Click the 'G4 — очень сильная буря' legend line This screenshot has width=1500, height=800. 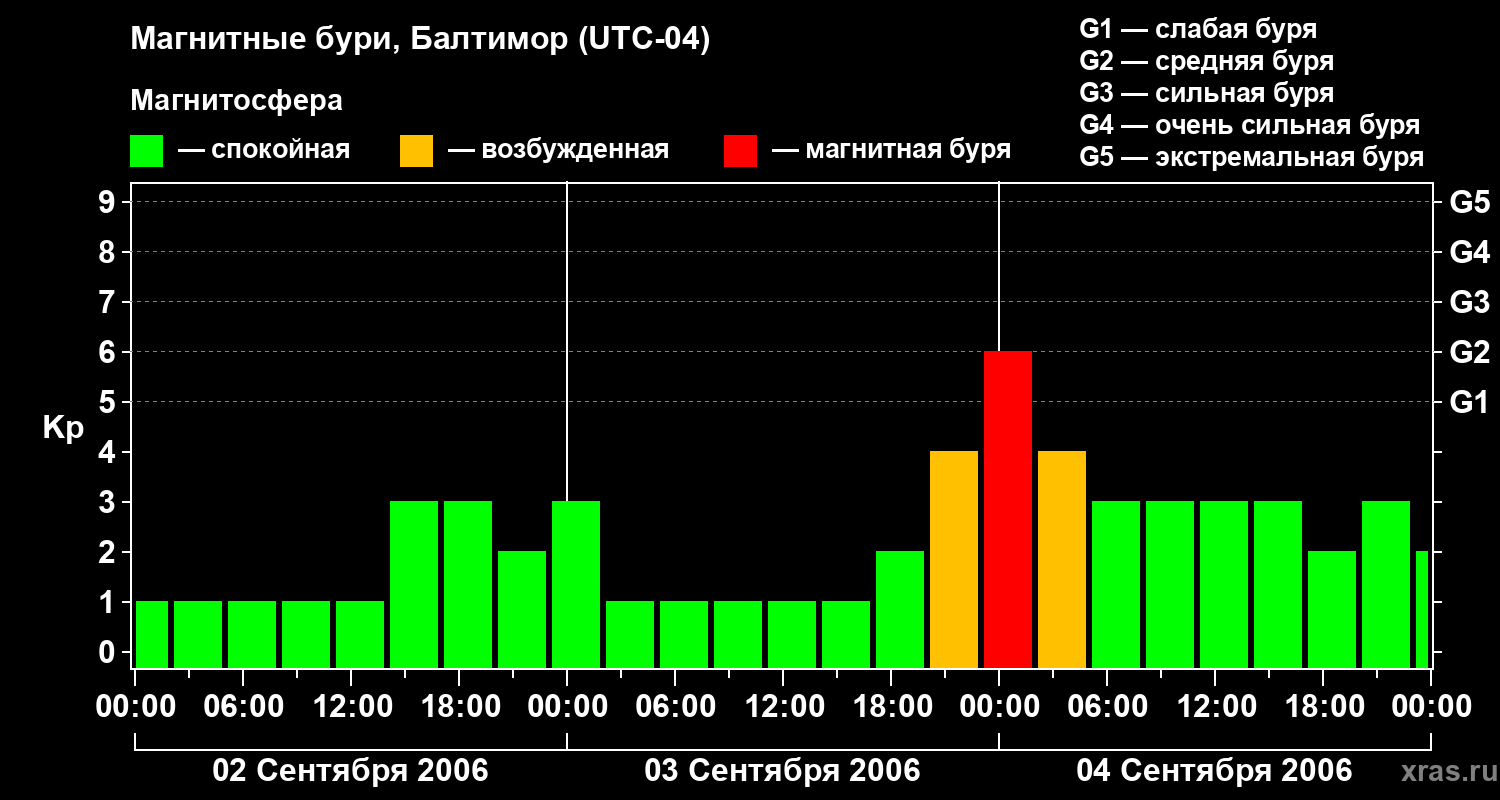point(1250,125)
